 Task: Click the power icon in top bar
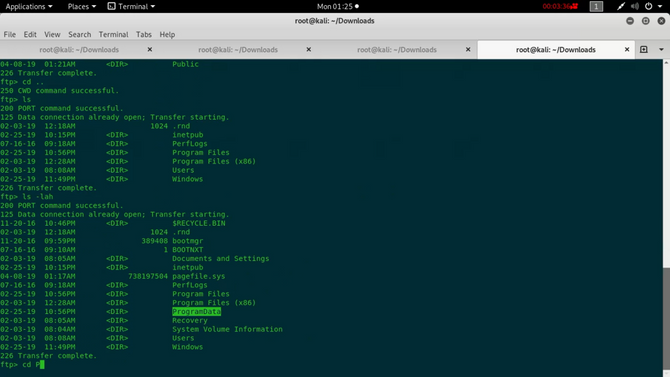(648, 6)
